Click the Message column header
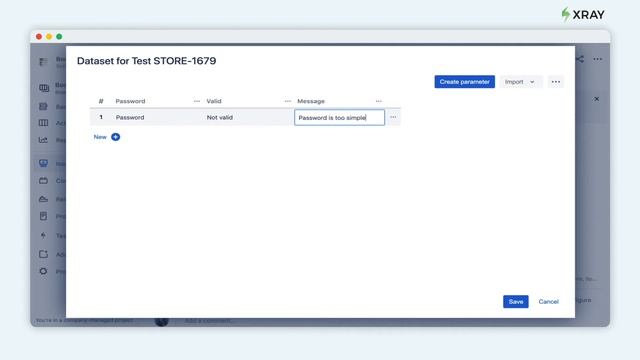 (311, 101)
